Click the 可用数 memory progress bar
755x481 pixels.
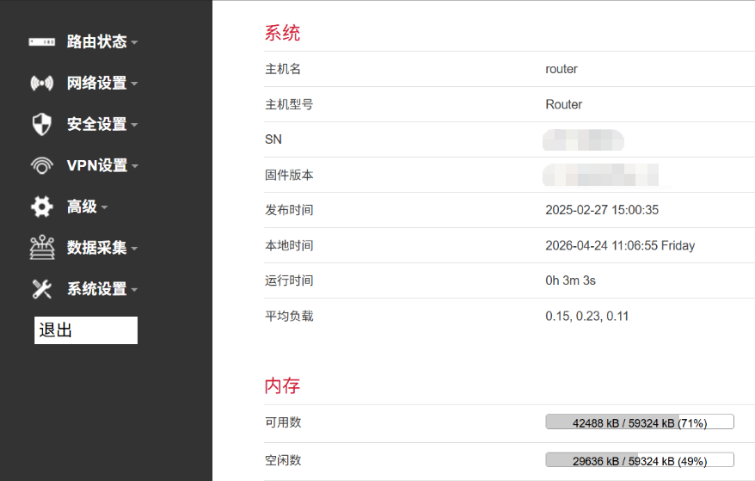639,422
